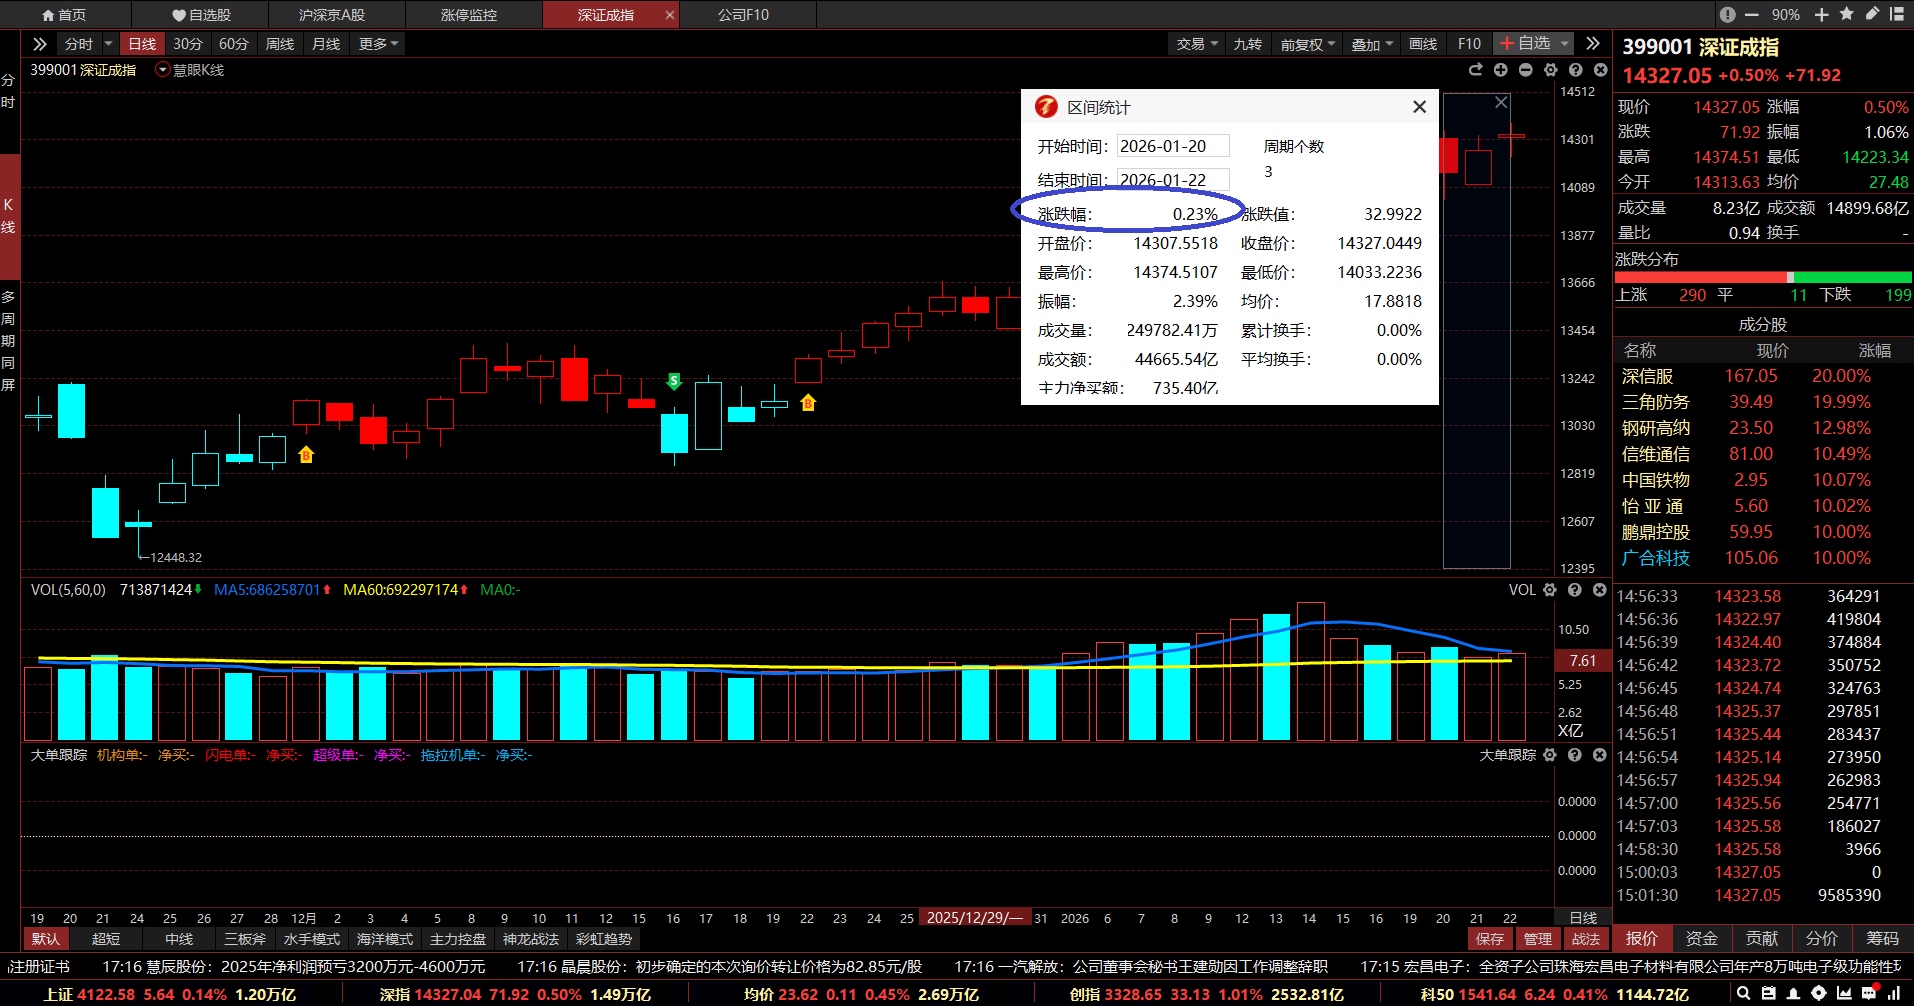Click the search magnifier in the status bar
The height and width of the screenshot is (1006, 1914).
tap(1744, 994)
